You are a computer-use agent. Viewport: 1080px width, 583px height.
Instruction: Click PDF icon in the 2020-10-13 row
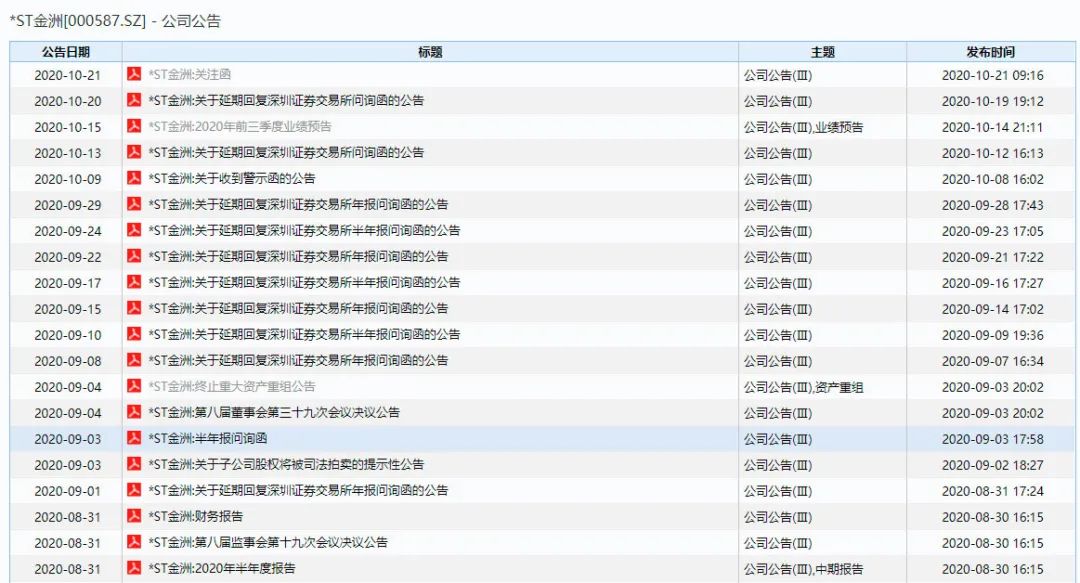click(134, 152)
